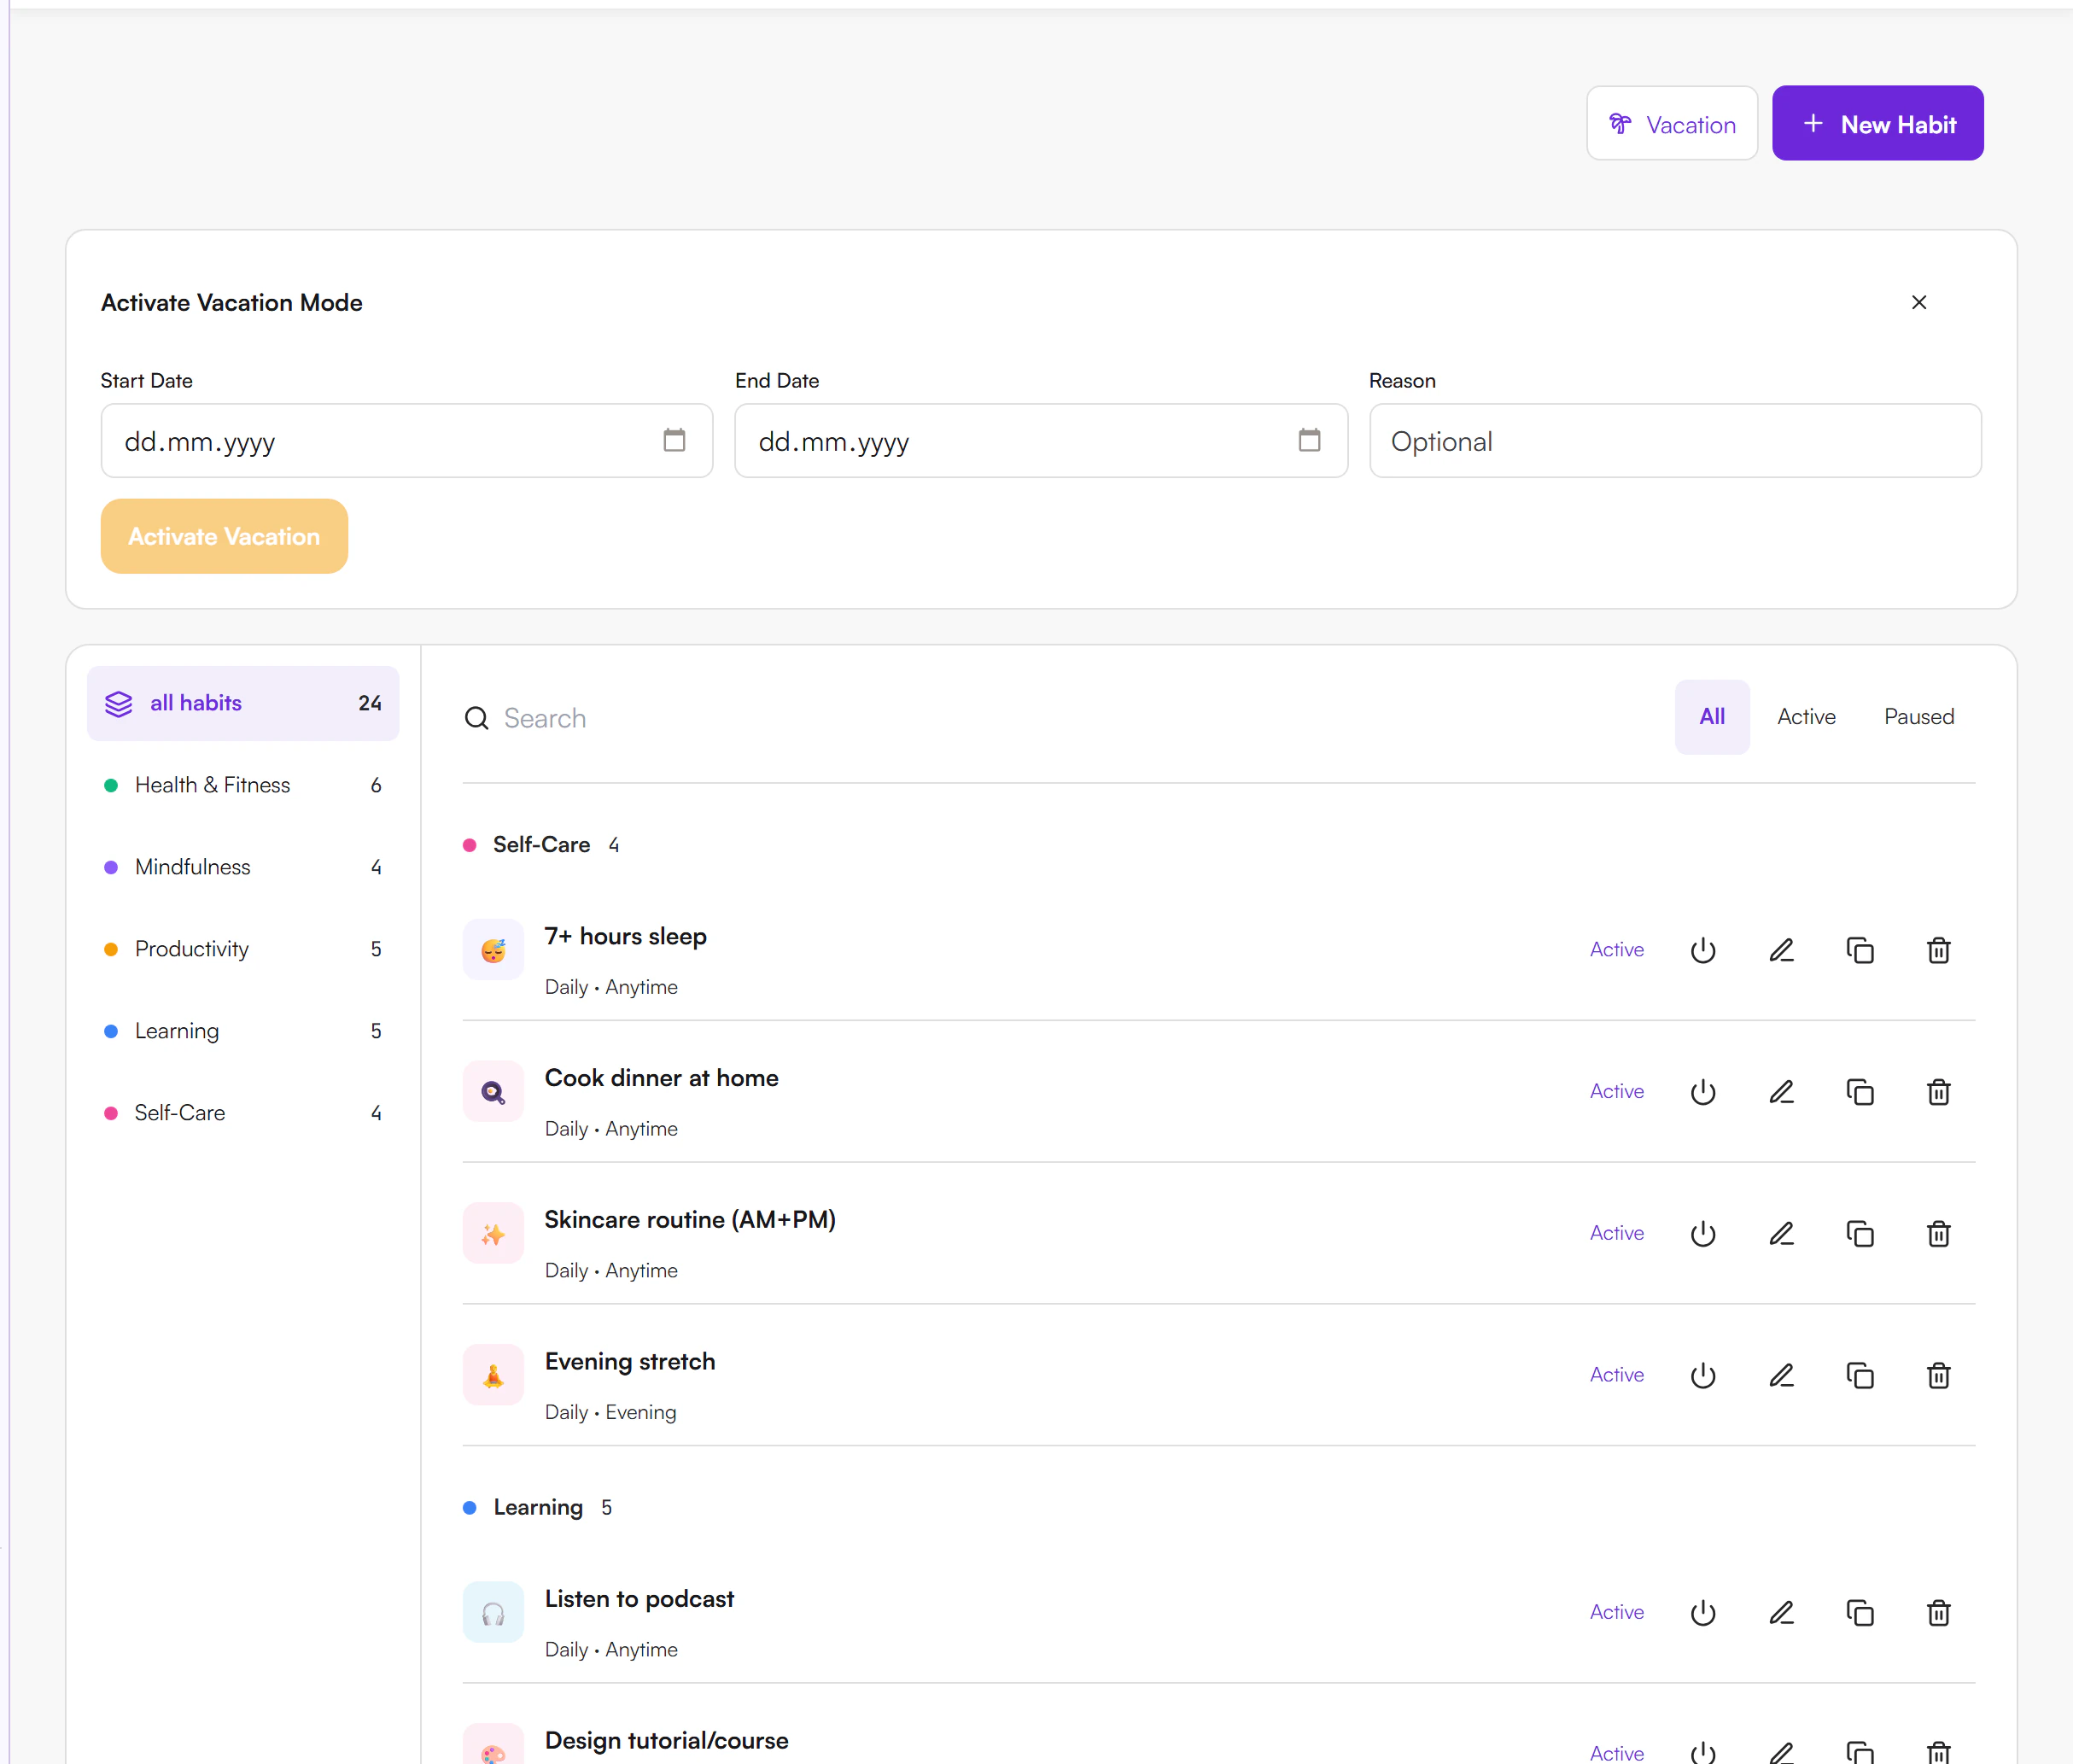
Task: Pause the 7+ hours sleep habit
Action: 1703,950
